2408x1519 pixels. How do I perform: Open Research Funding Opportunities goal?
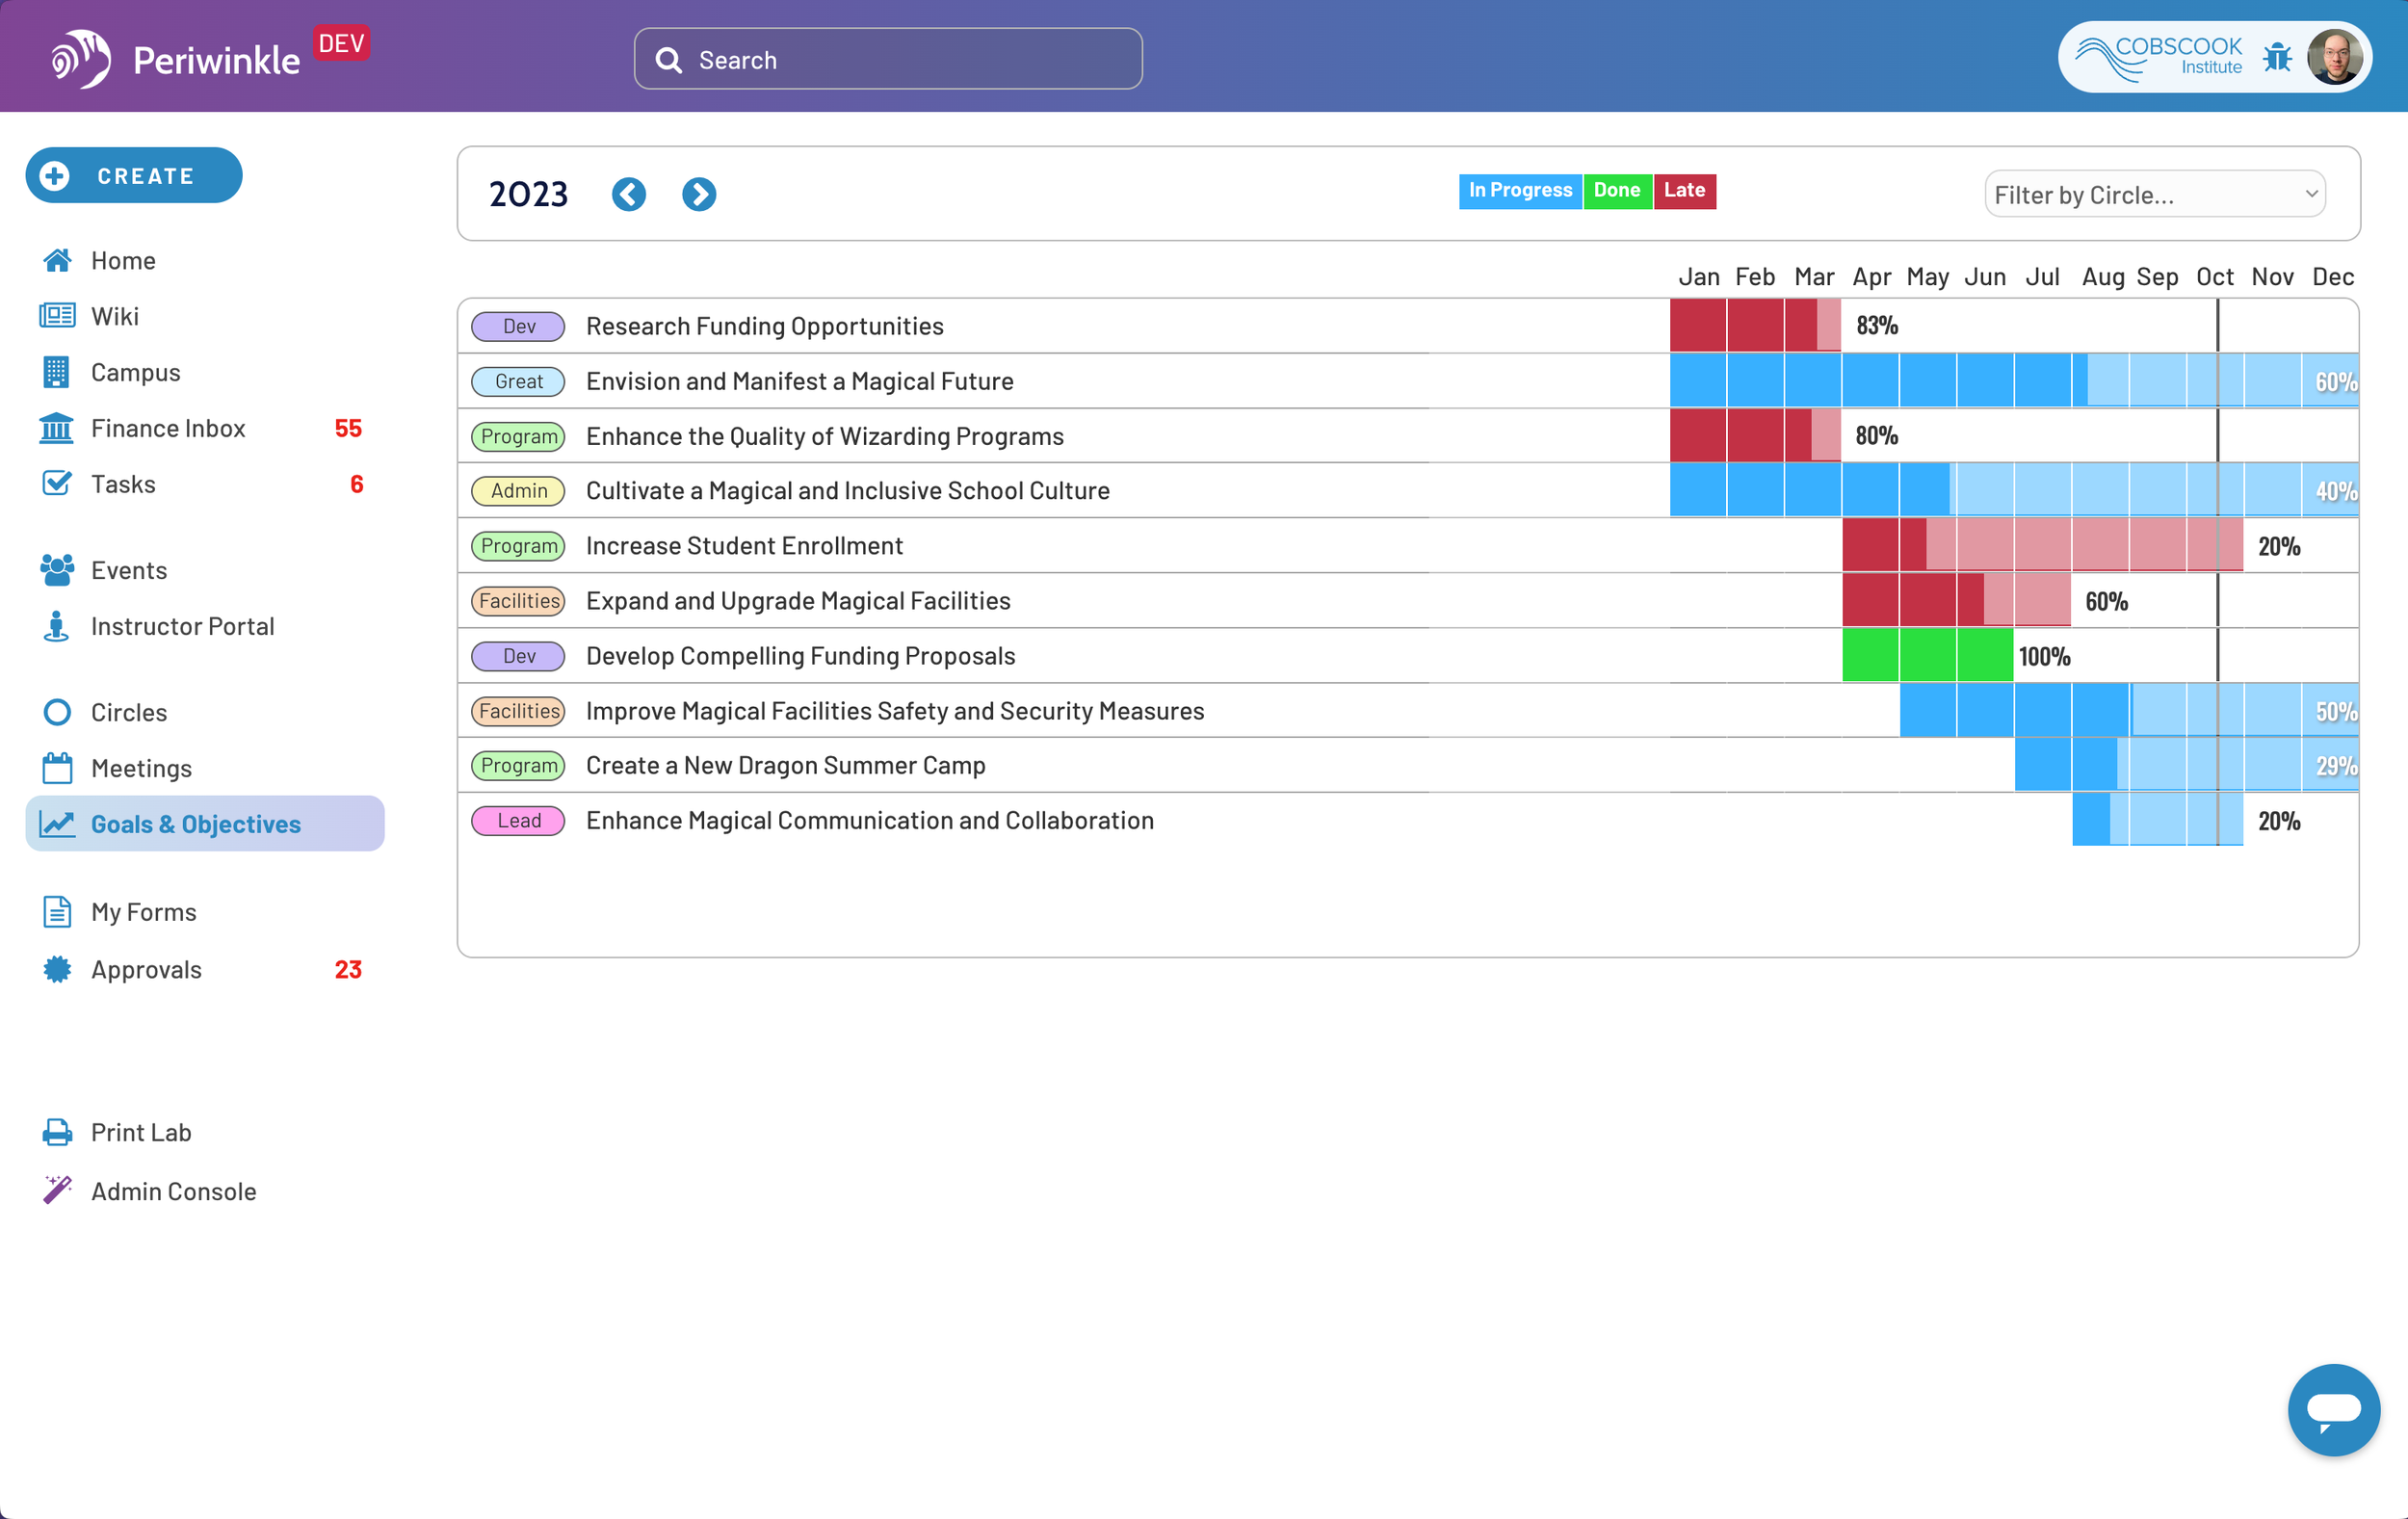pos(764,326)
